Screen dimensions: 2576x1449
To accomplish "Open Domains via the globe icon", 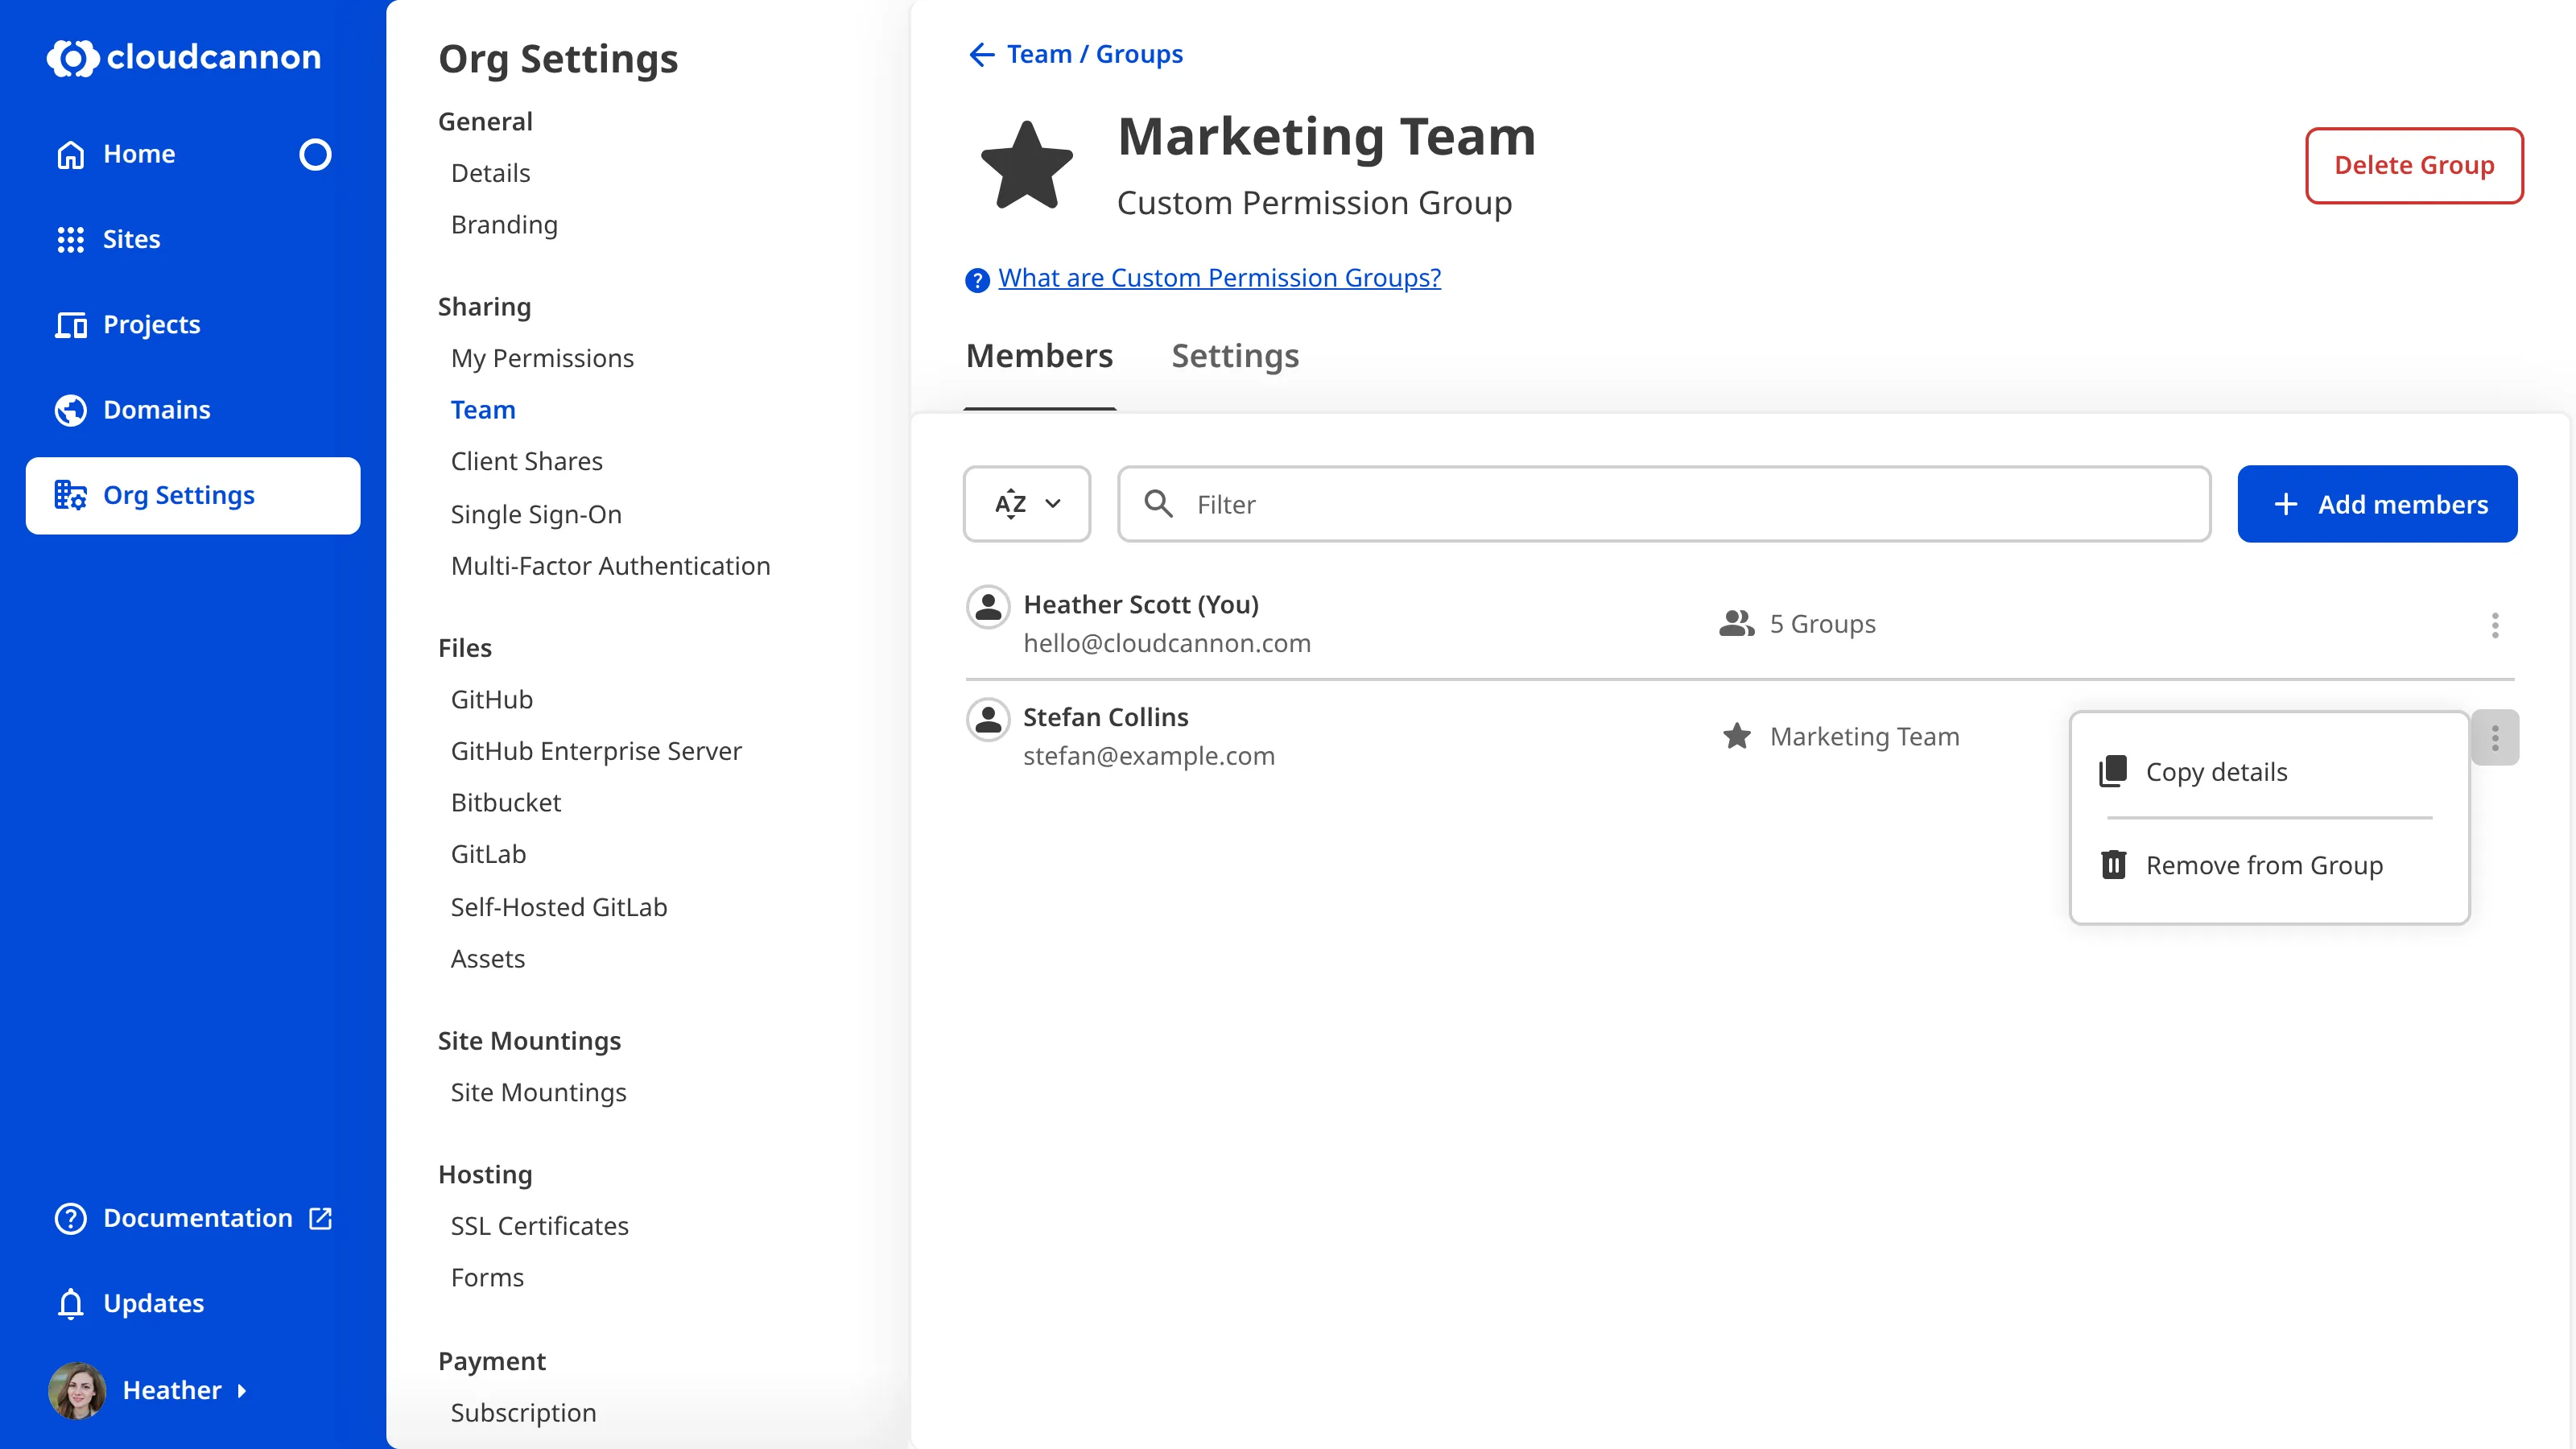I will (70, 410).
